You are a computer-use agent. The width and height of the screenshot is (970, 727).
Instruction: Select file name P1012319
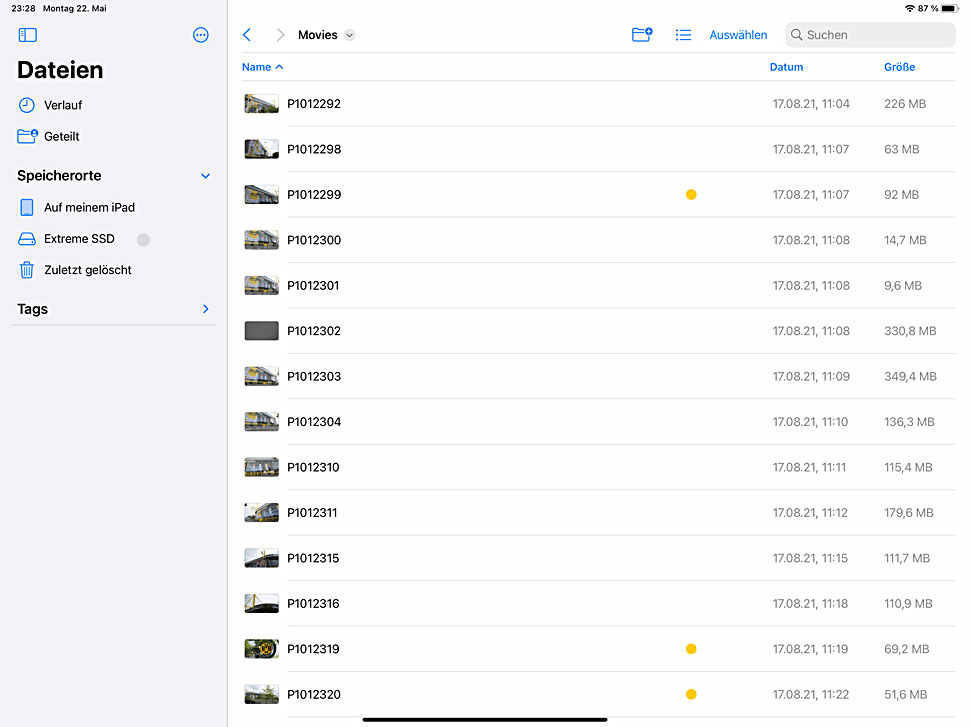(313, 649)
